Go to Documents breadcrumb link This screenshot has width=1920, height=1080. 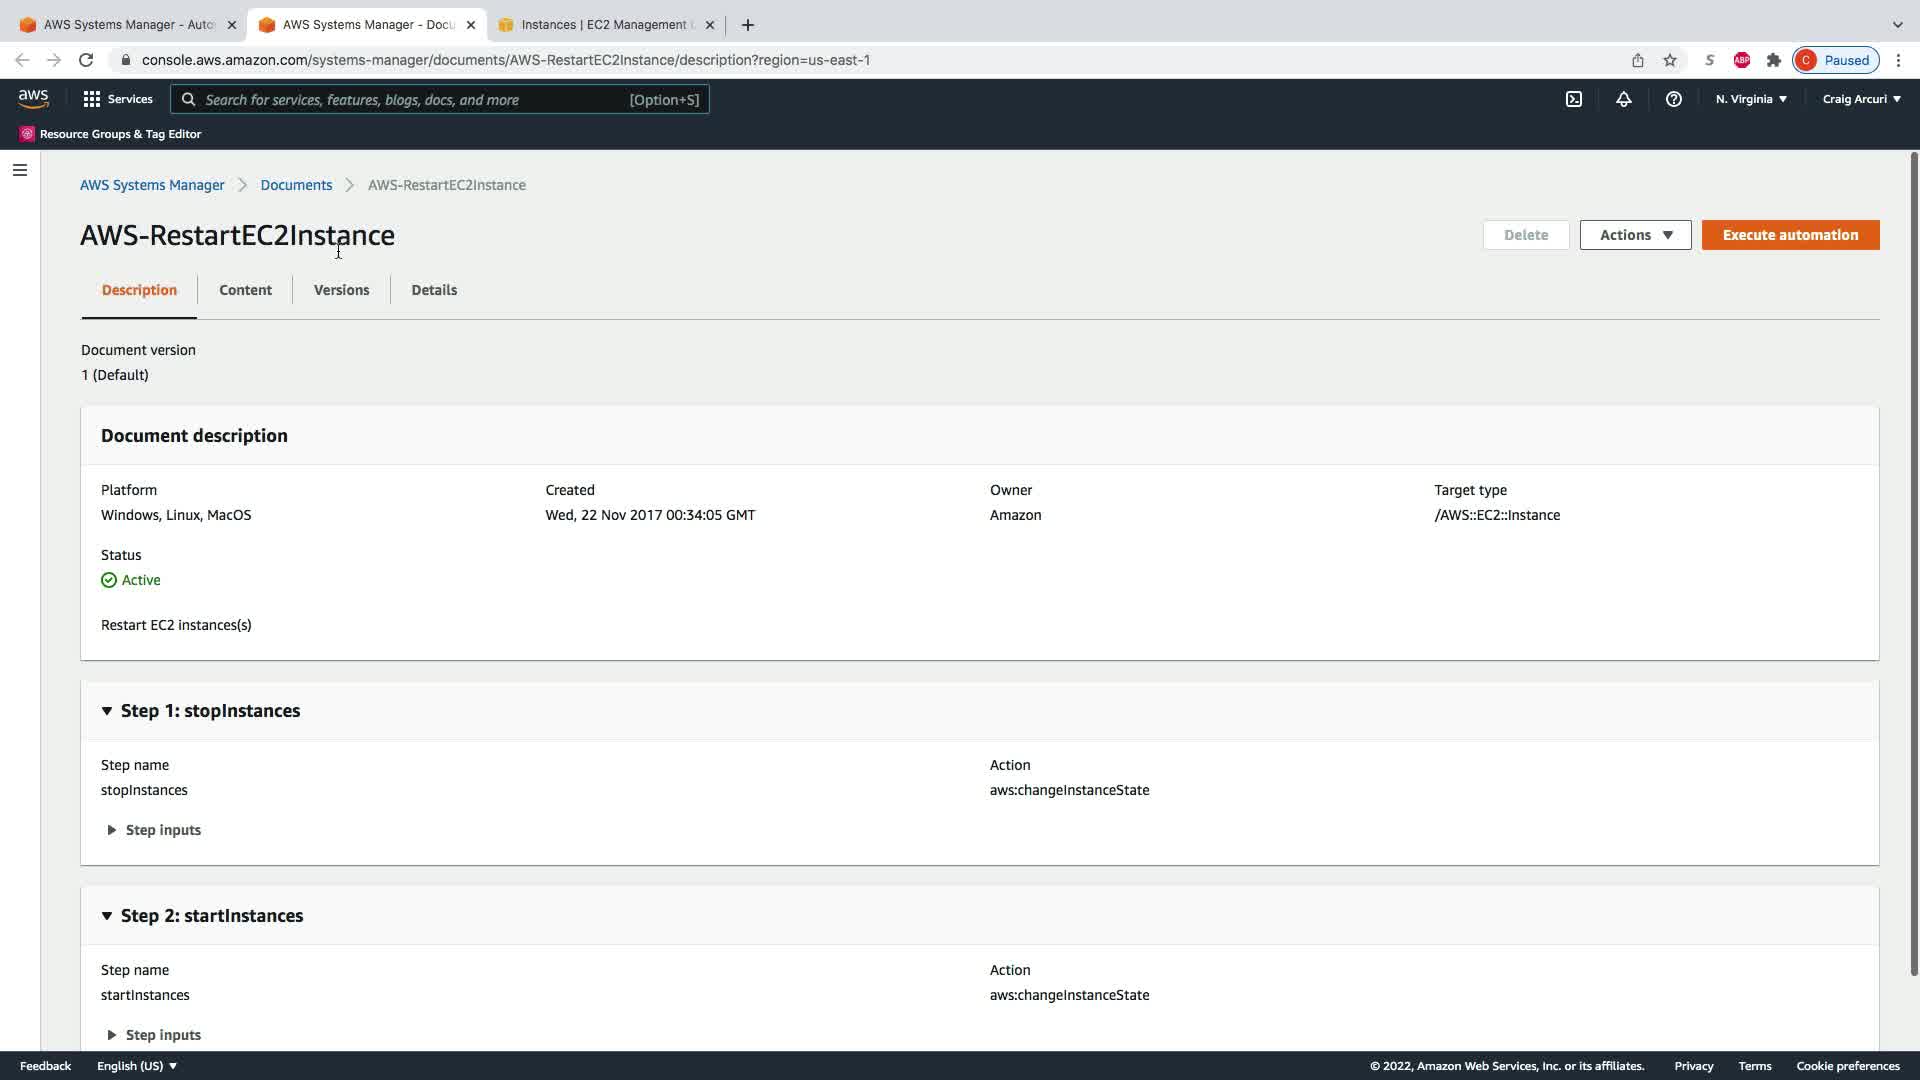point(296,185)
